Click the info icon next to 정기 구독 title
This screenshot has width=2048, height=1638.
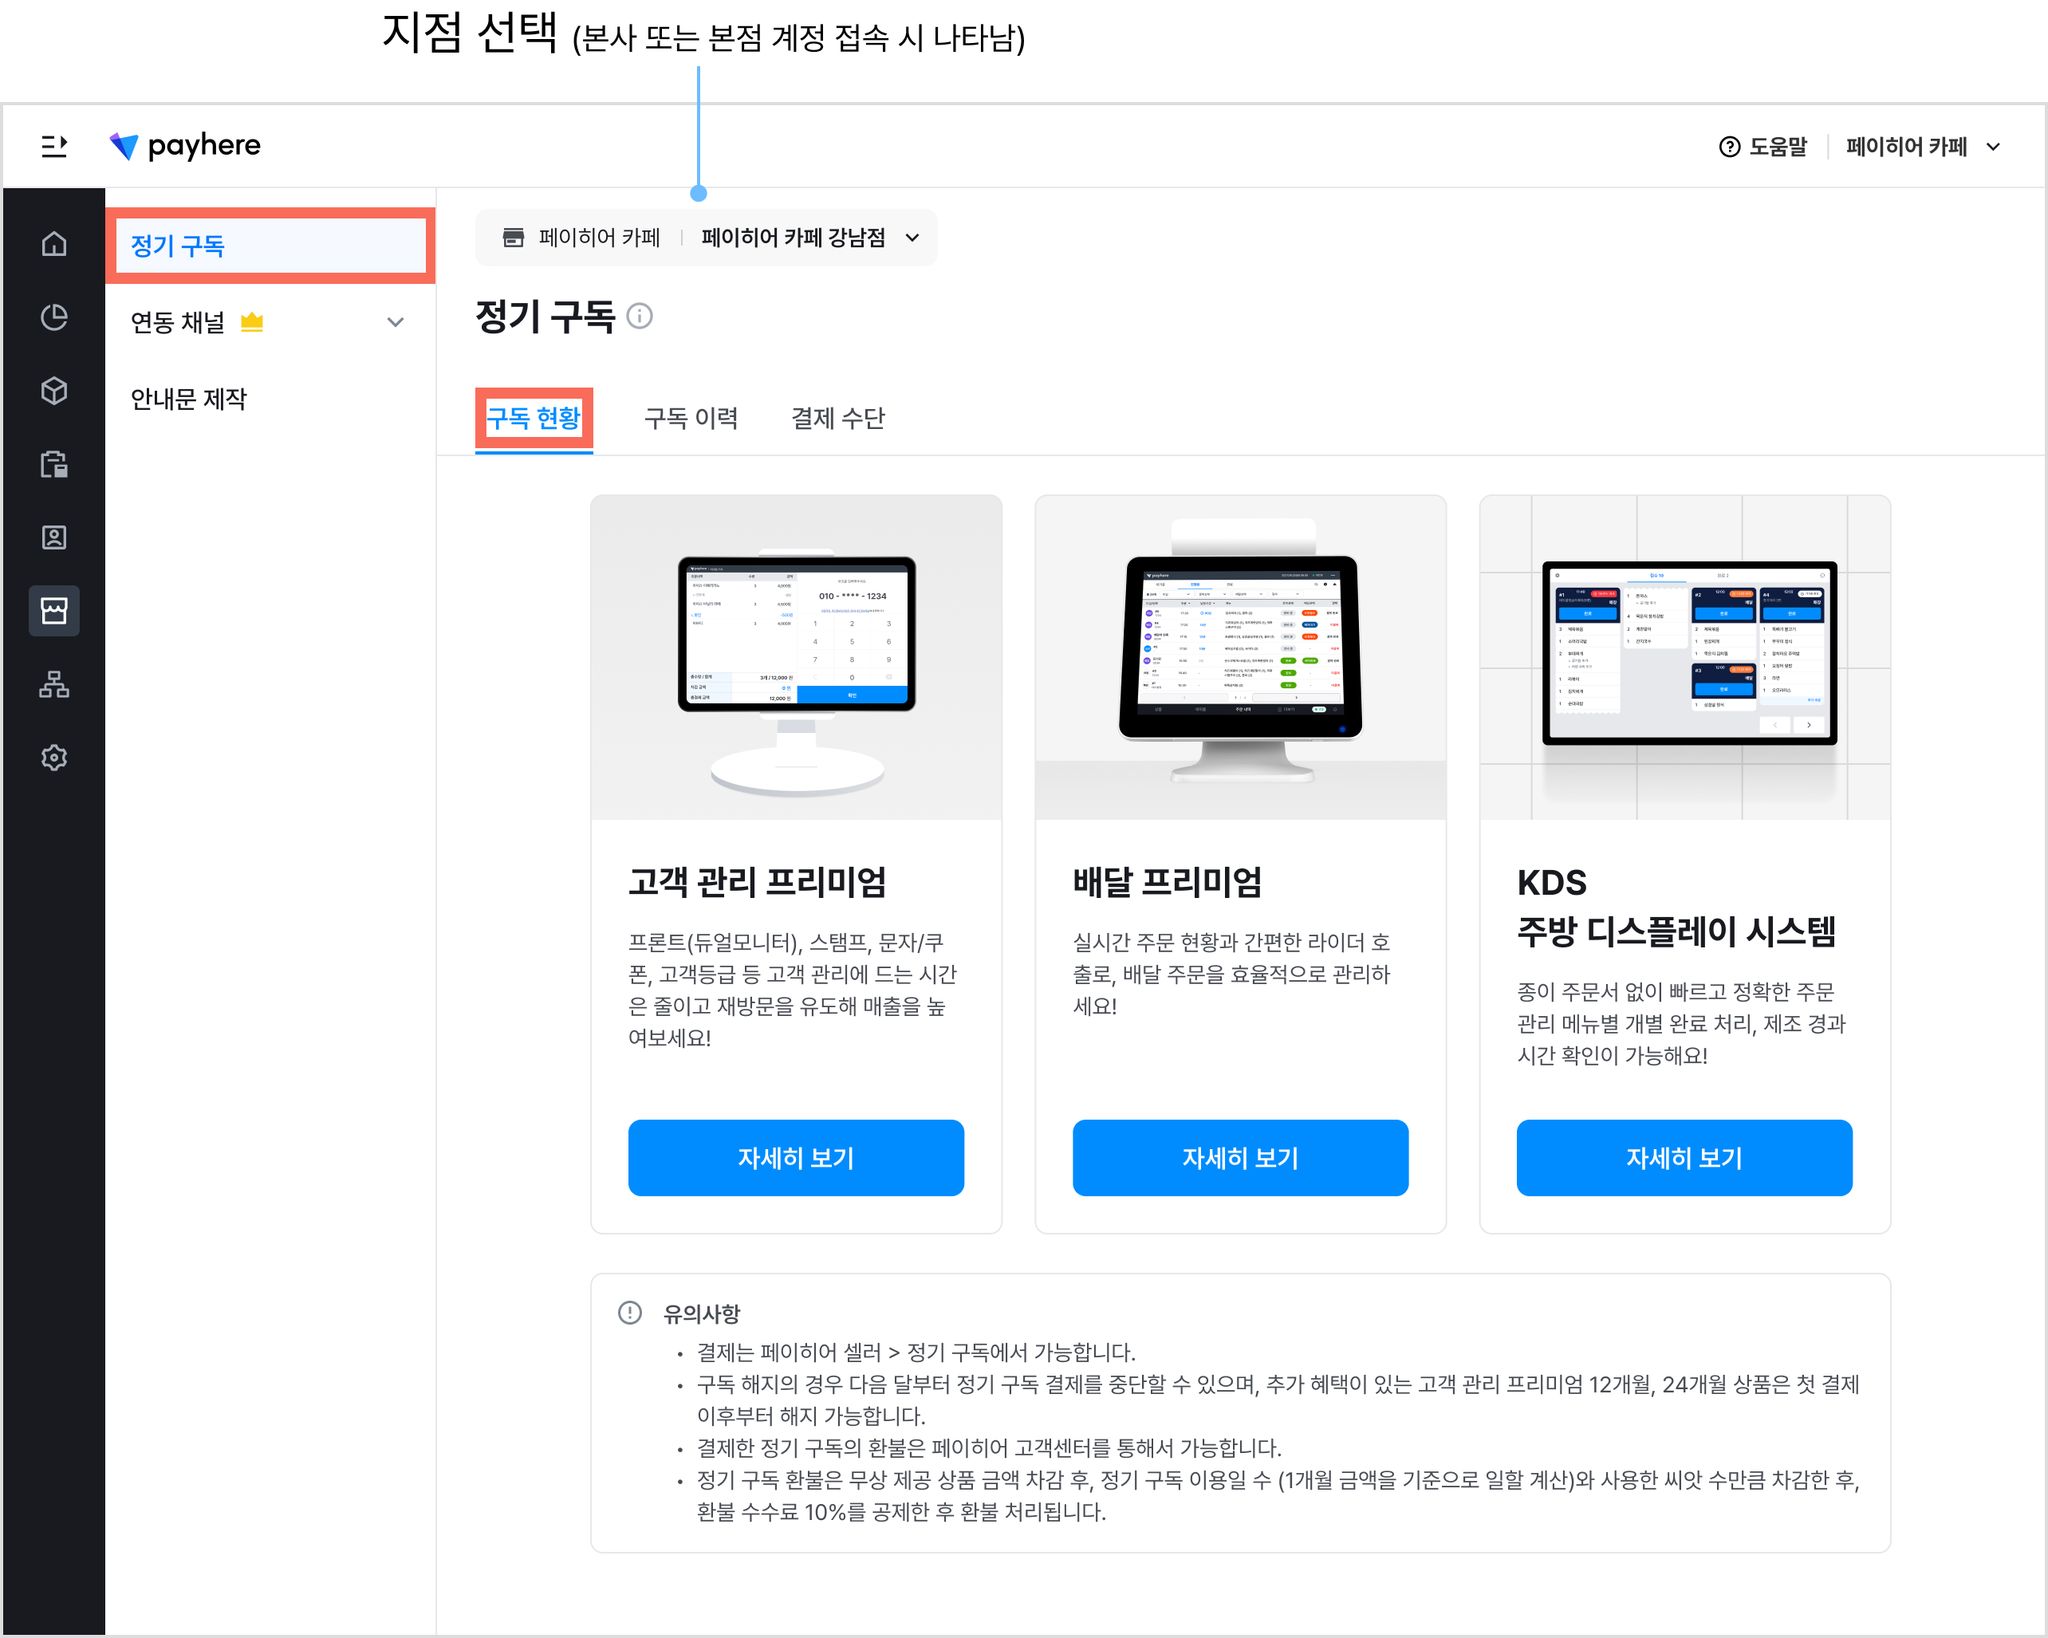point(639,316)
